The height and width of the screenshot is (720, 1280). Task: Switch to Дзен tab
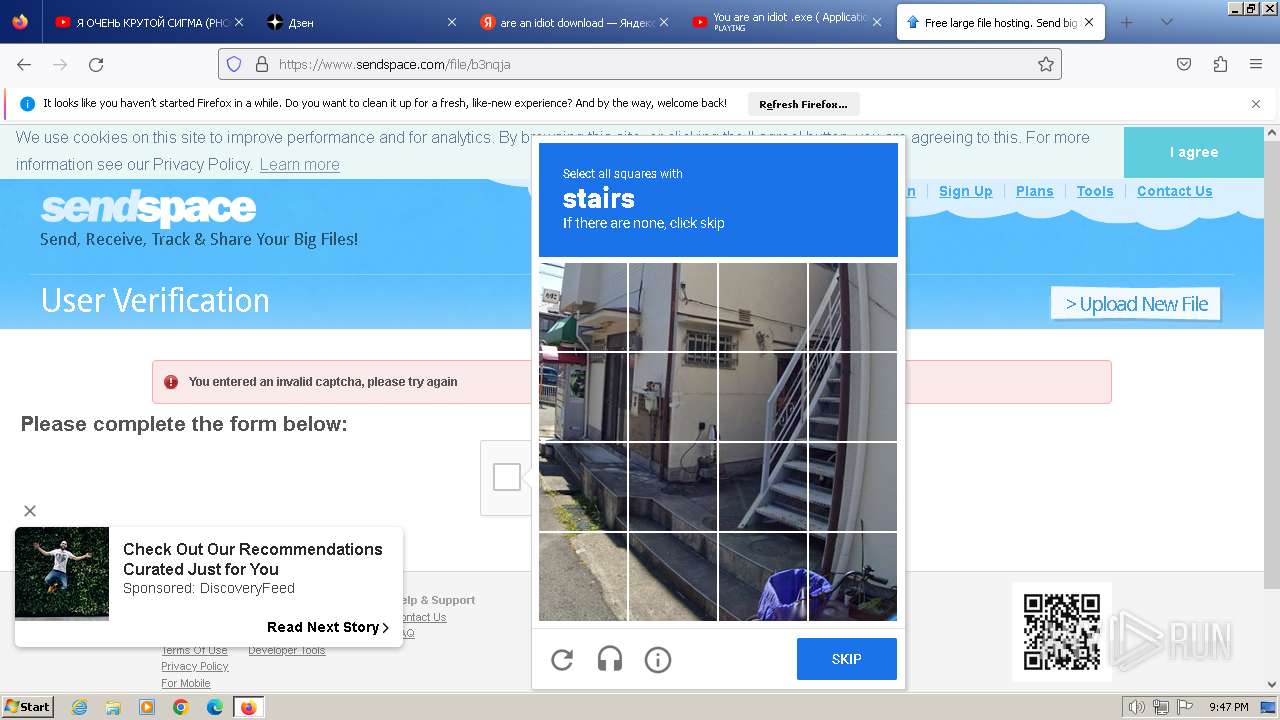360,22
